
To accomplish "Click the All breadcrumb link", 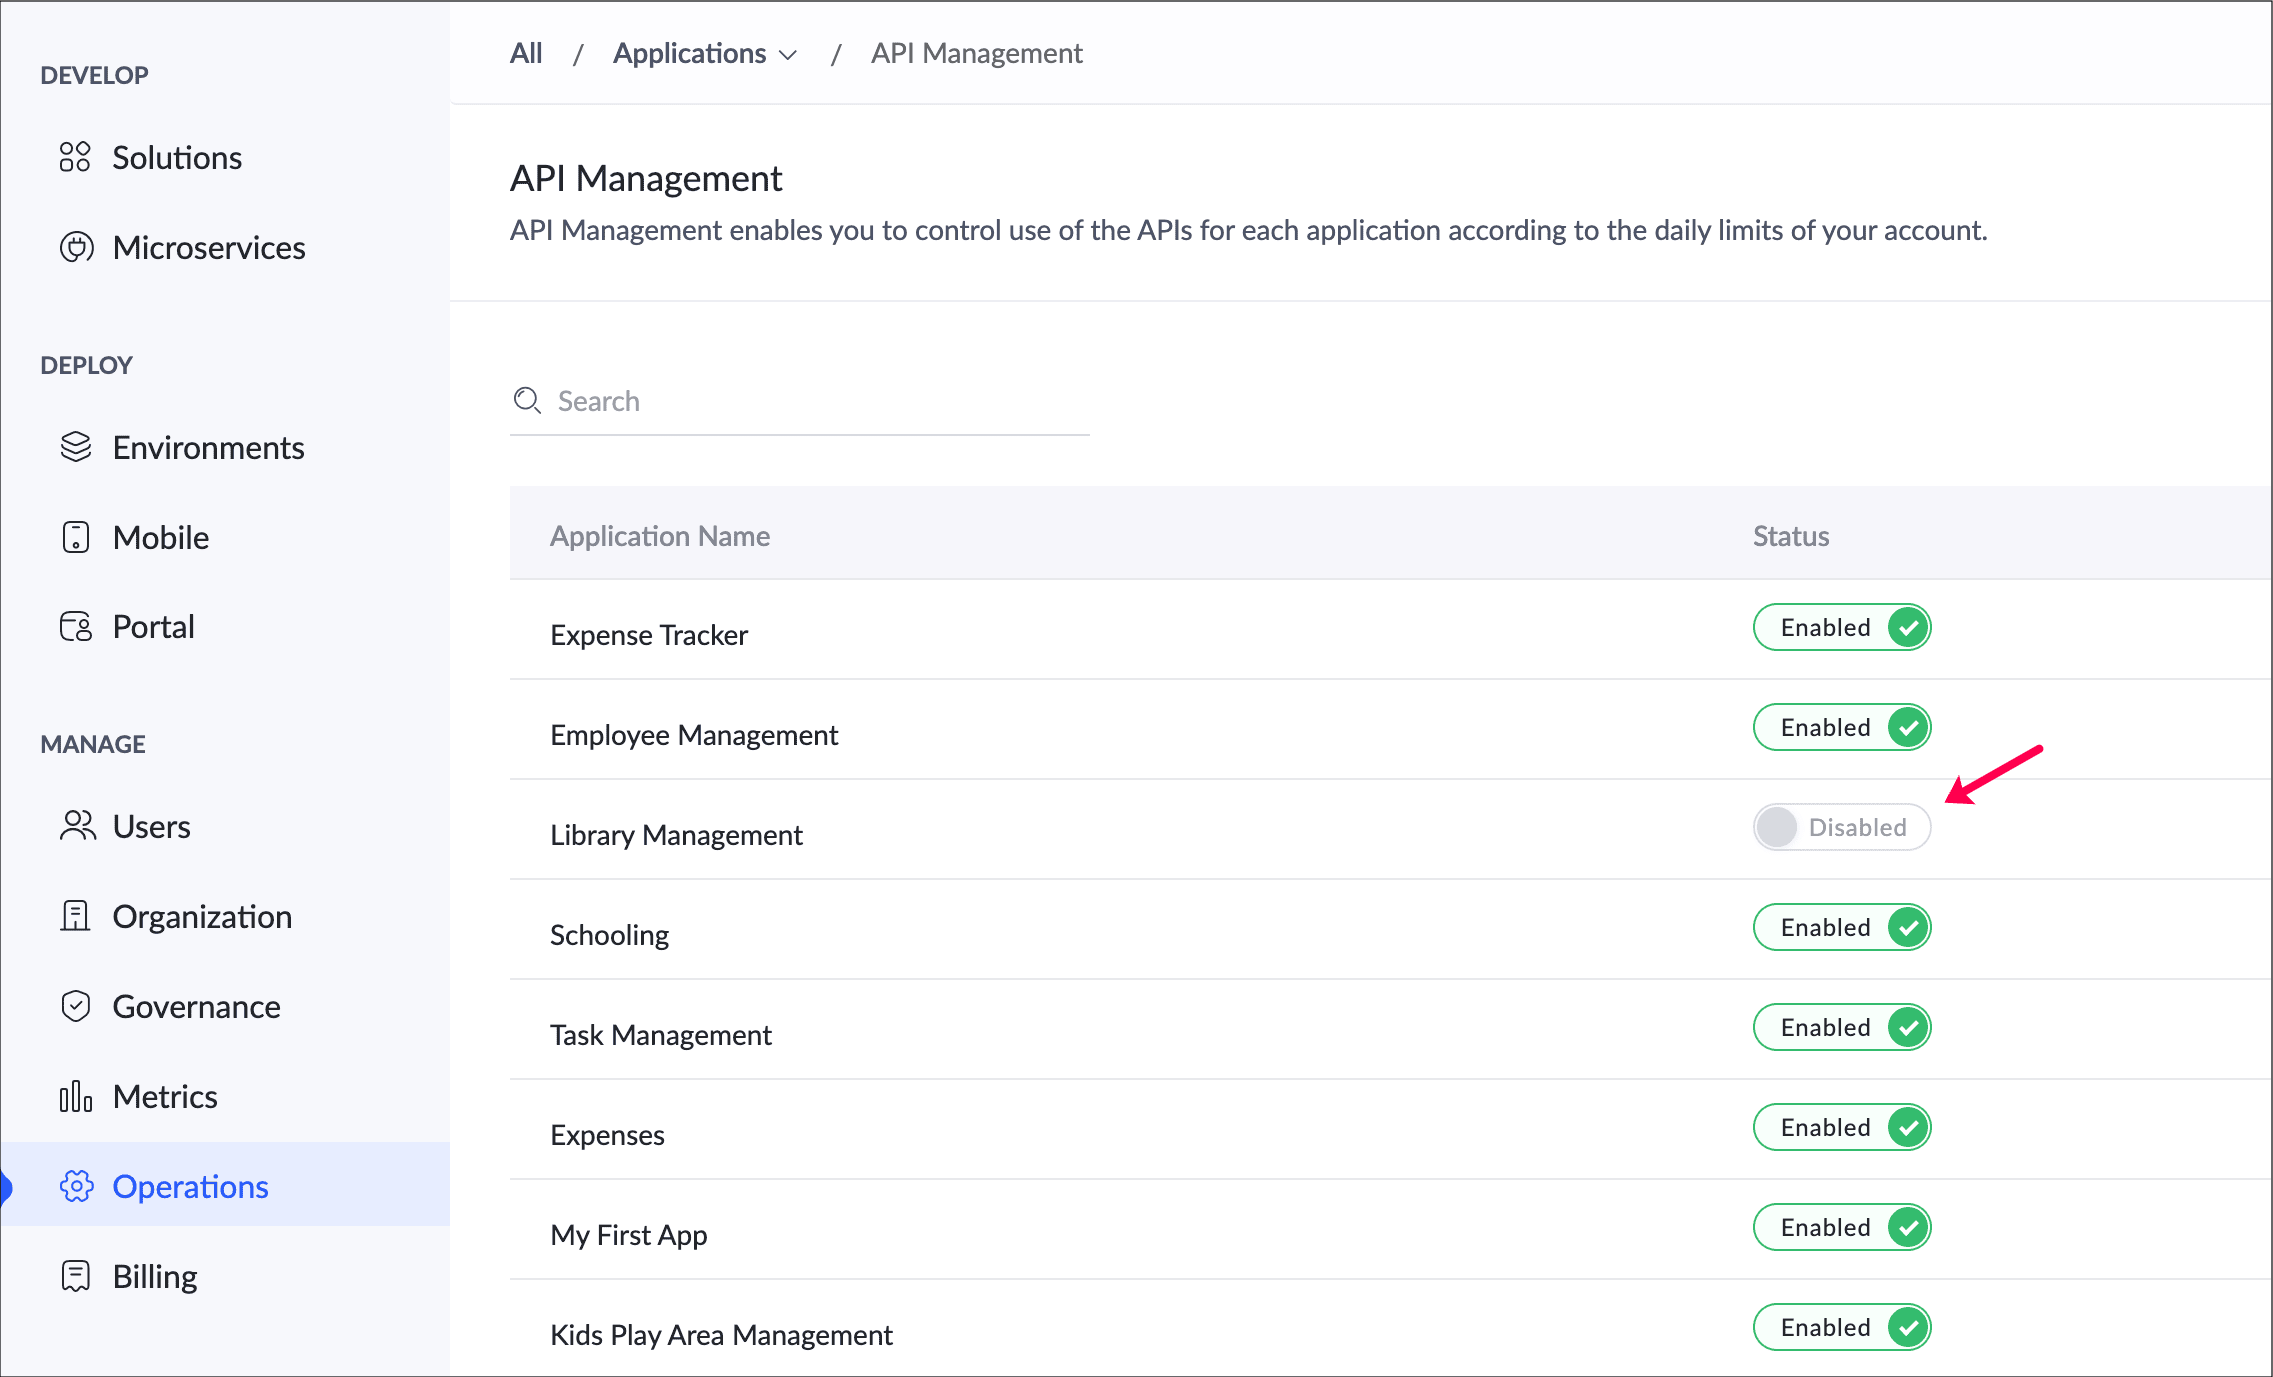I will [526, 53].
